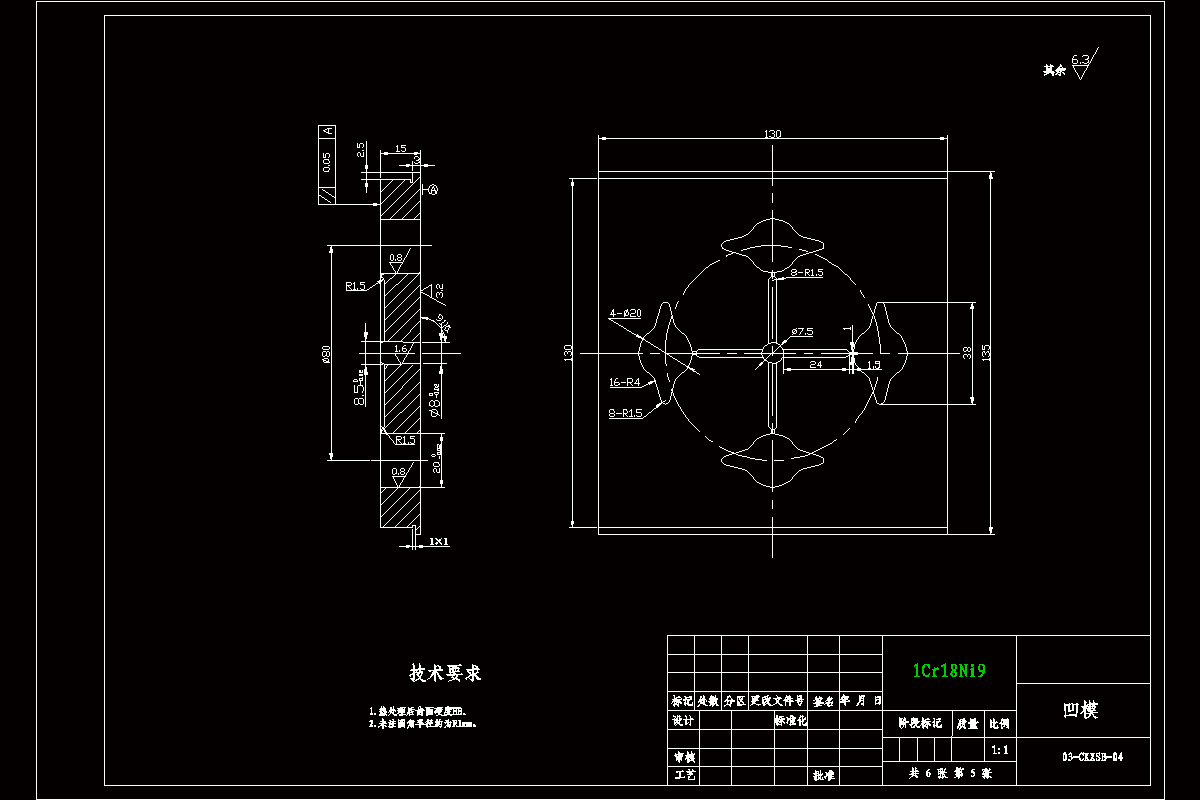
Task: Select the 处数 cell in revision table
Action: 708,701
